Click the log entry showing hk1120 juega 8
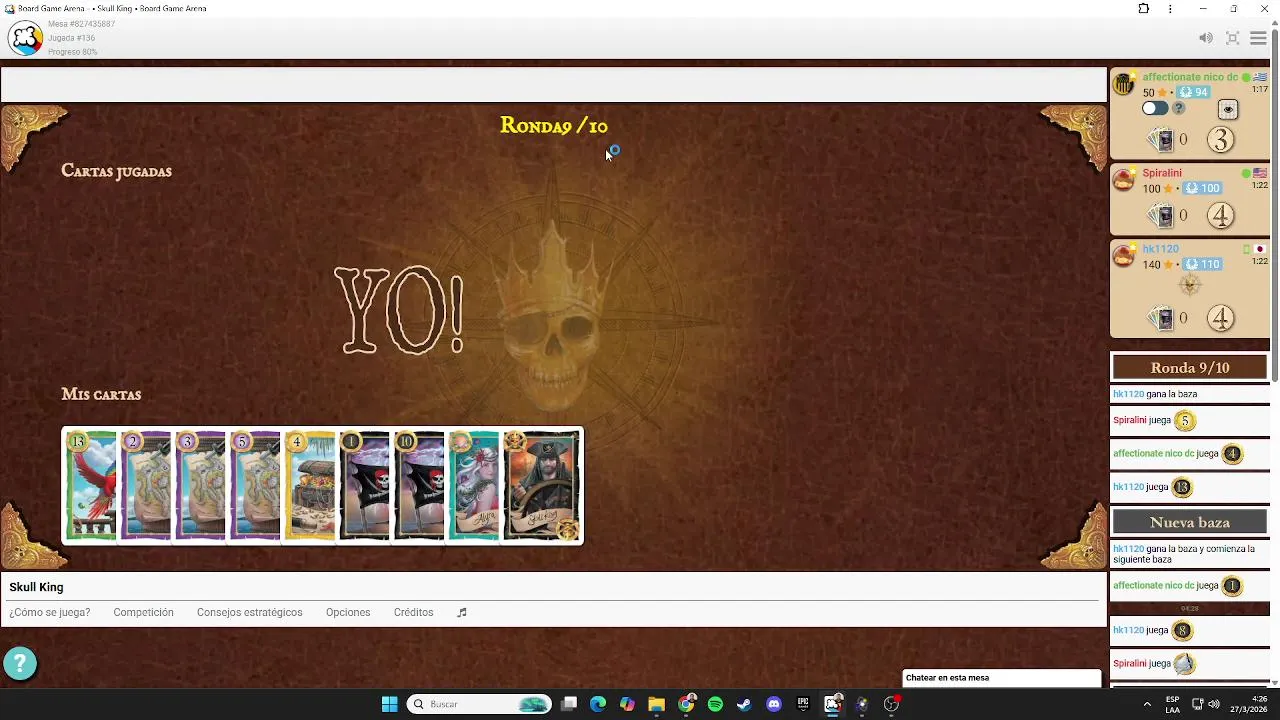This screenshot has height=720, width=1280. click(1190, 630)
